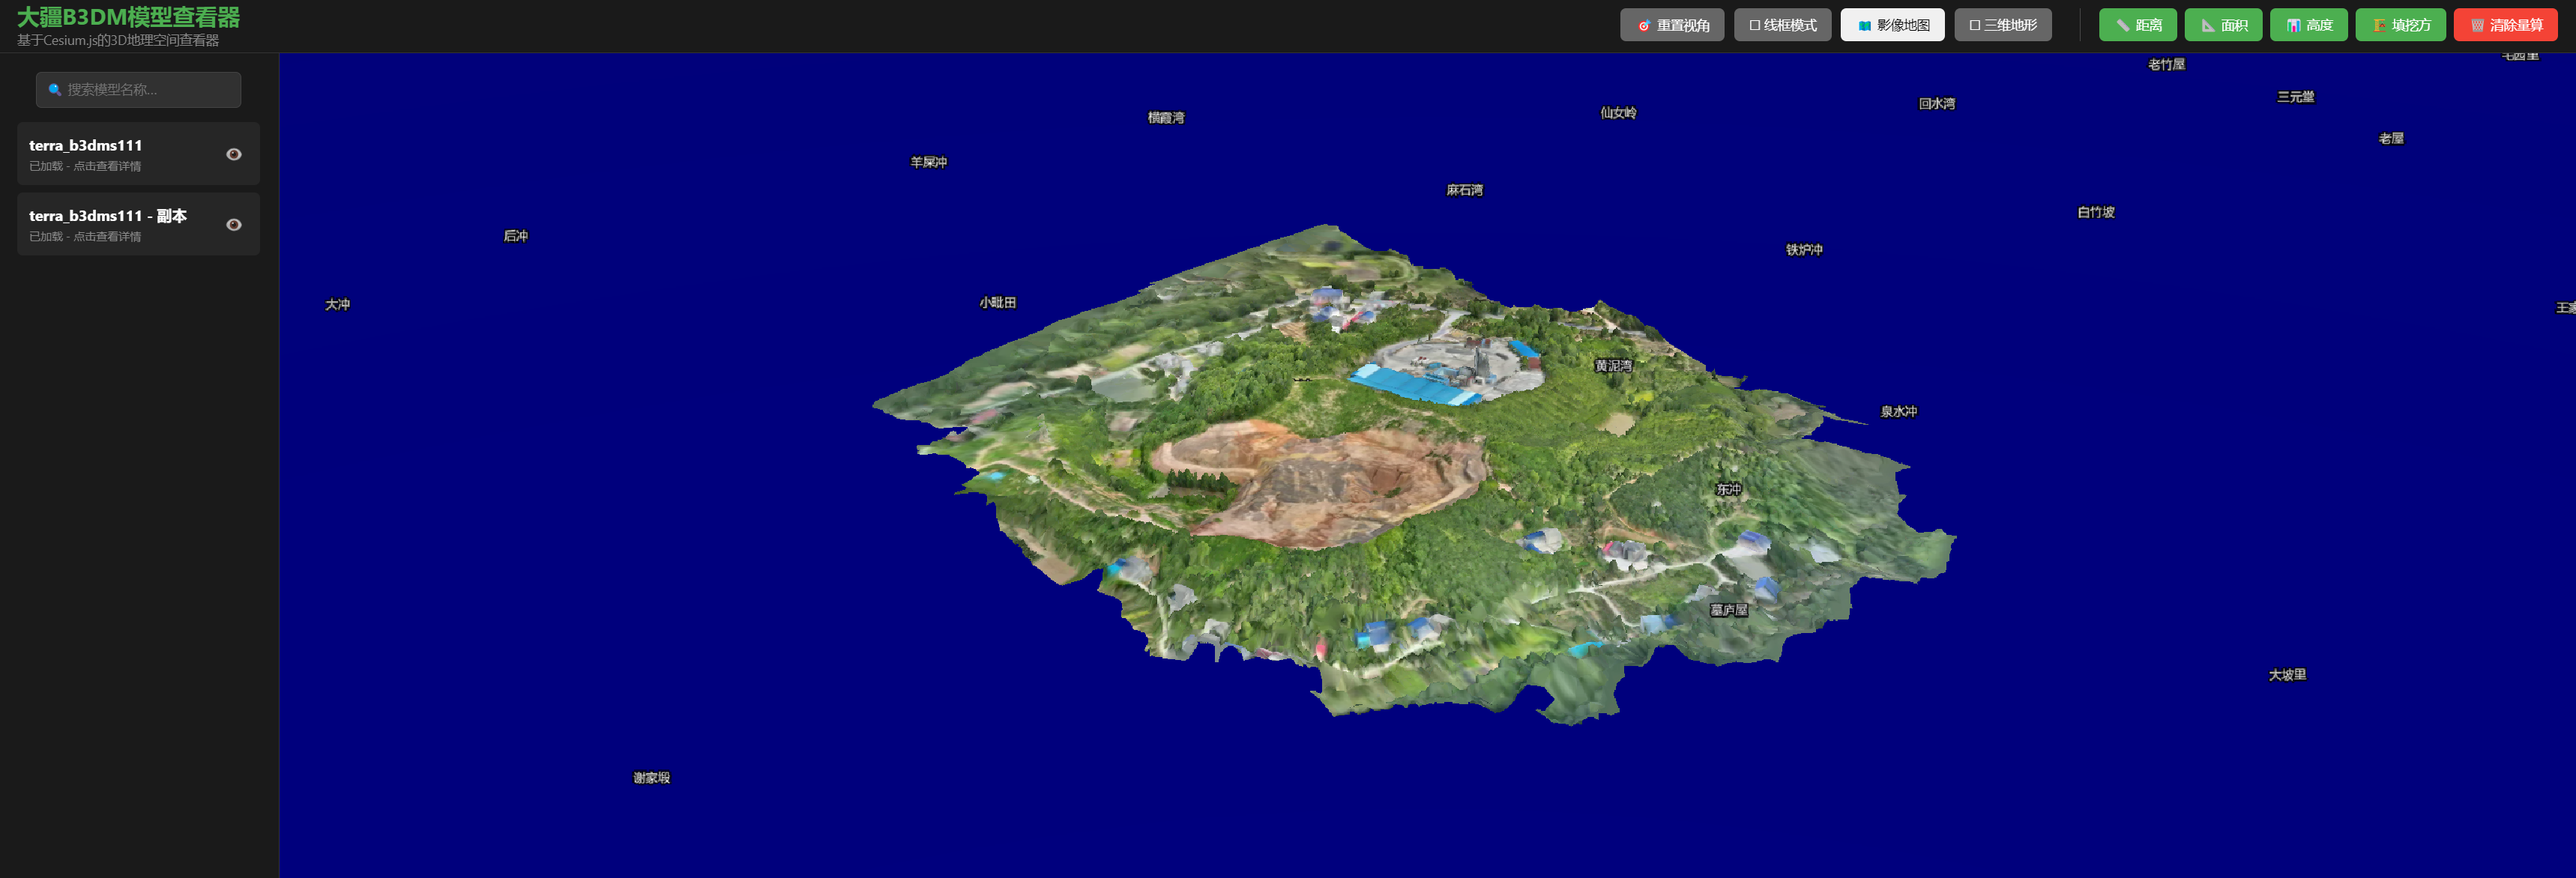Toggle visibility of terra_b3dms111 - 副本 model

coord(234,224)
